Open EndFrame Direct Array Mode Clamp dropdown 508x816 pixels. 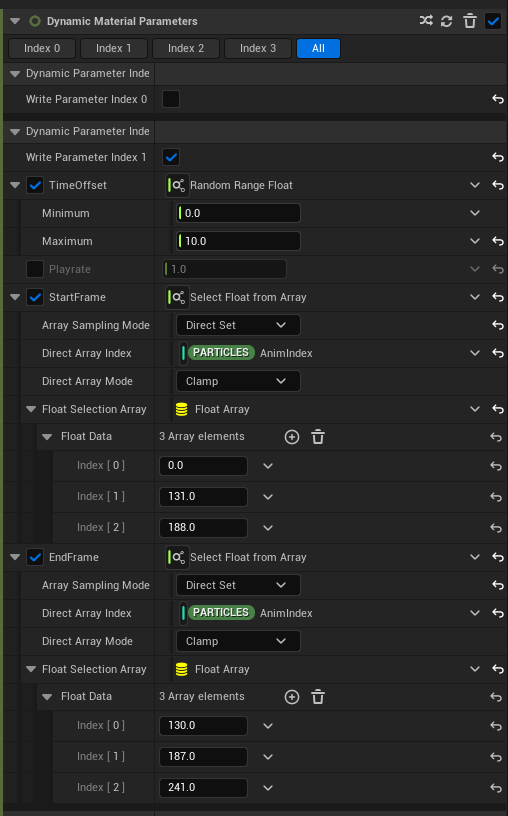tap(238, 641)
